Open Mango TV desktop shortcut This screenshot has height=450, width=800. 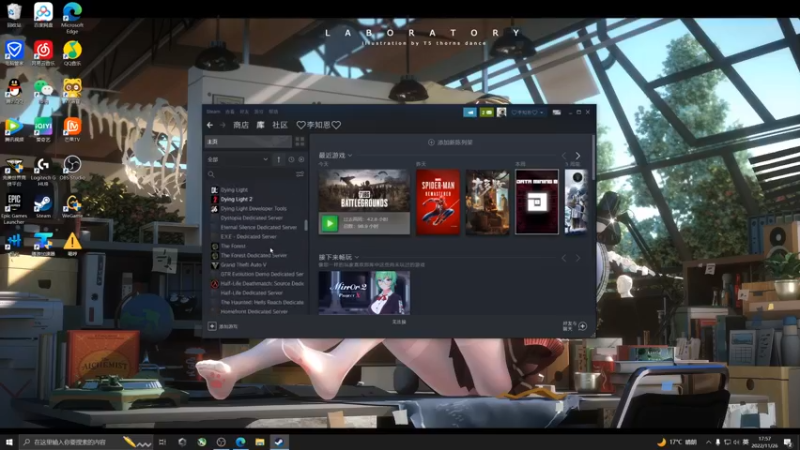click(72, 130)
